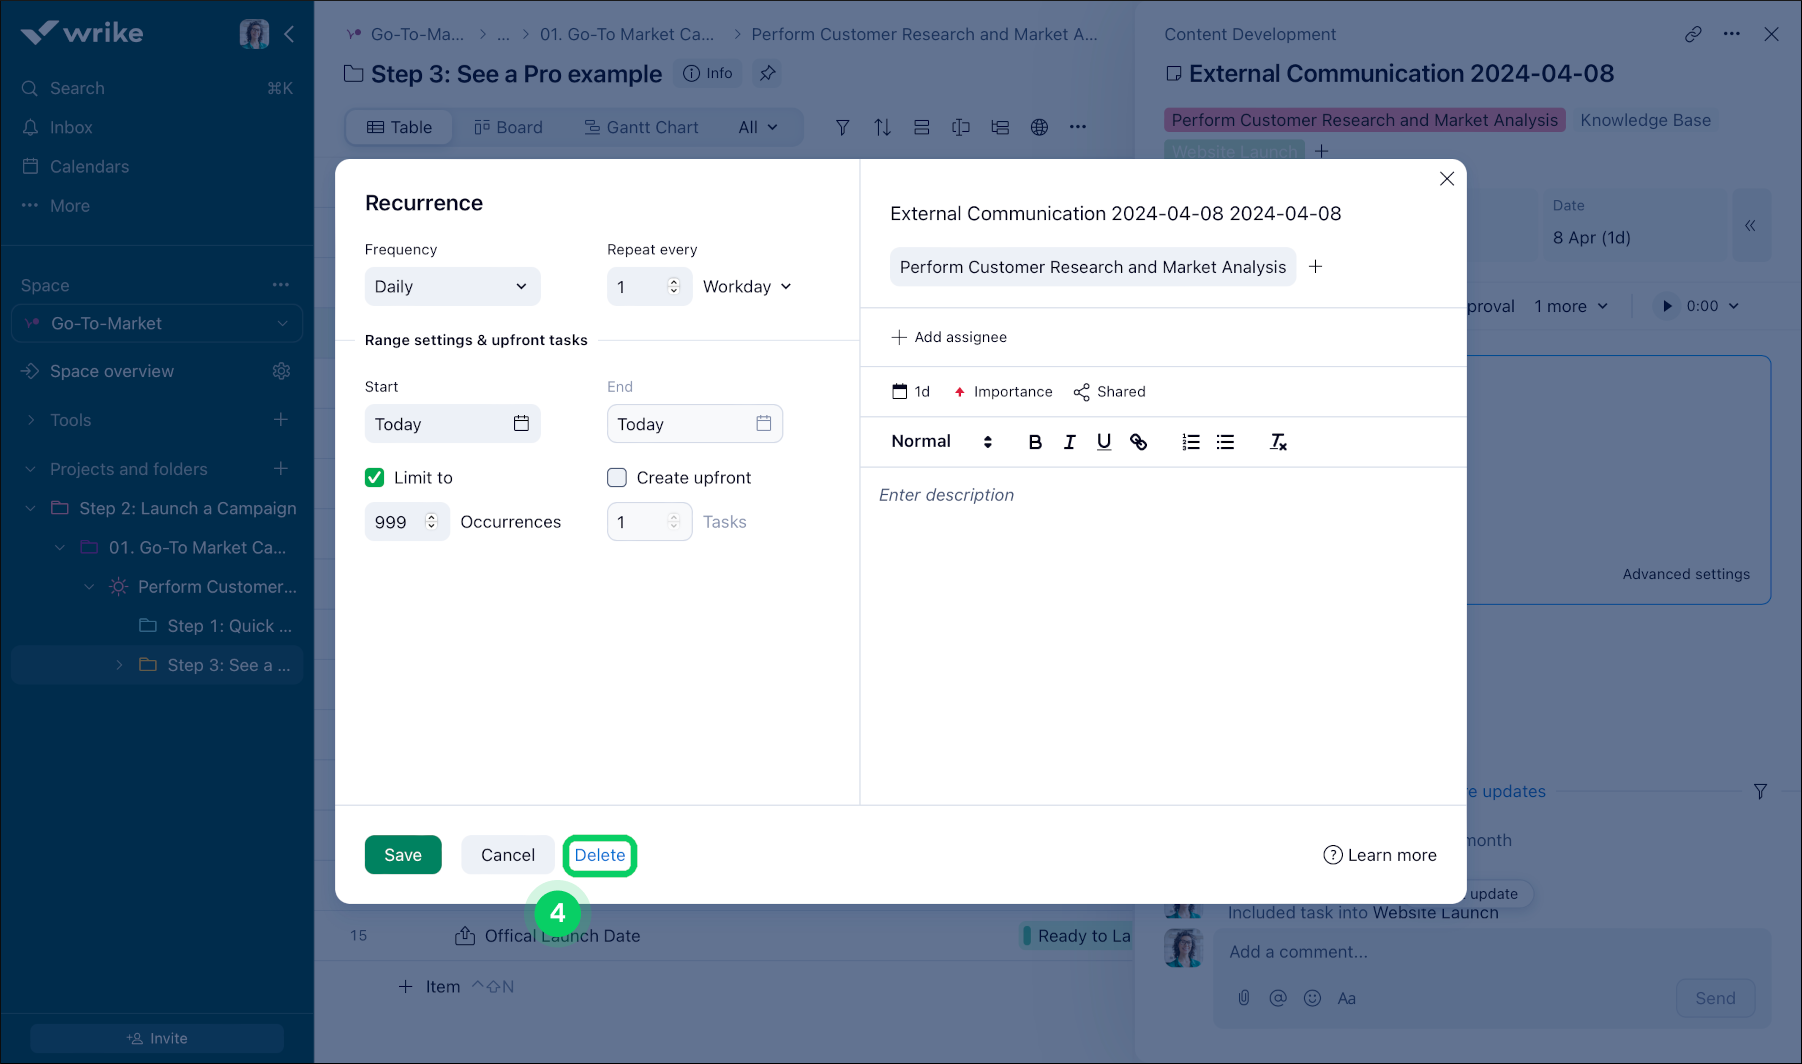Clear text formatting icon
1802x1064 pixels.
point(1277,442)
